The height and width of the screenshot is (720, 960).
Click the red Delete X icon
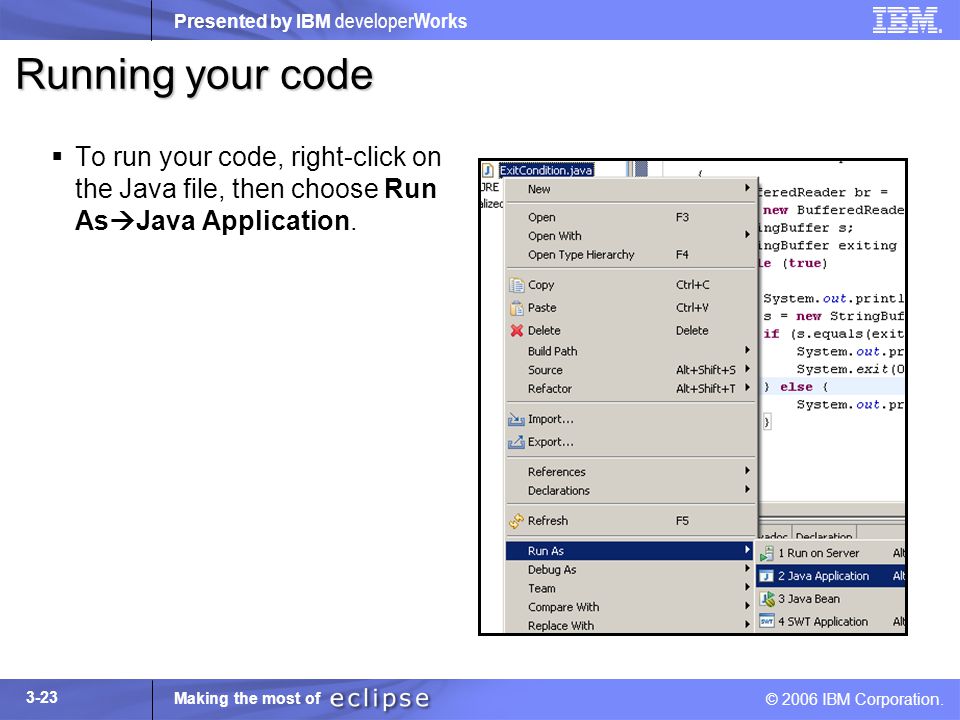point(516,331)
